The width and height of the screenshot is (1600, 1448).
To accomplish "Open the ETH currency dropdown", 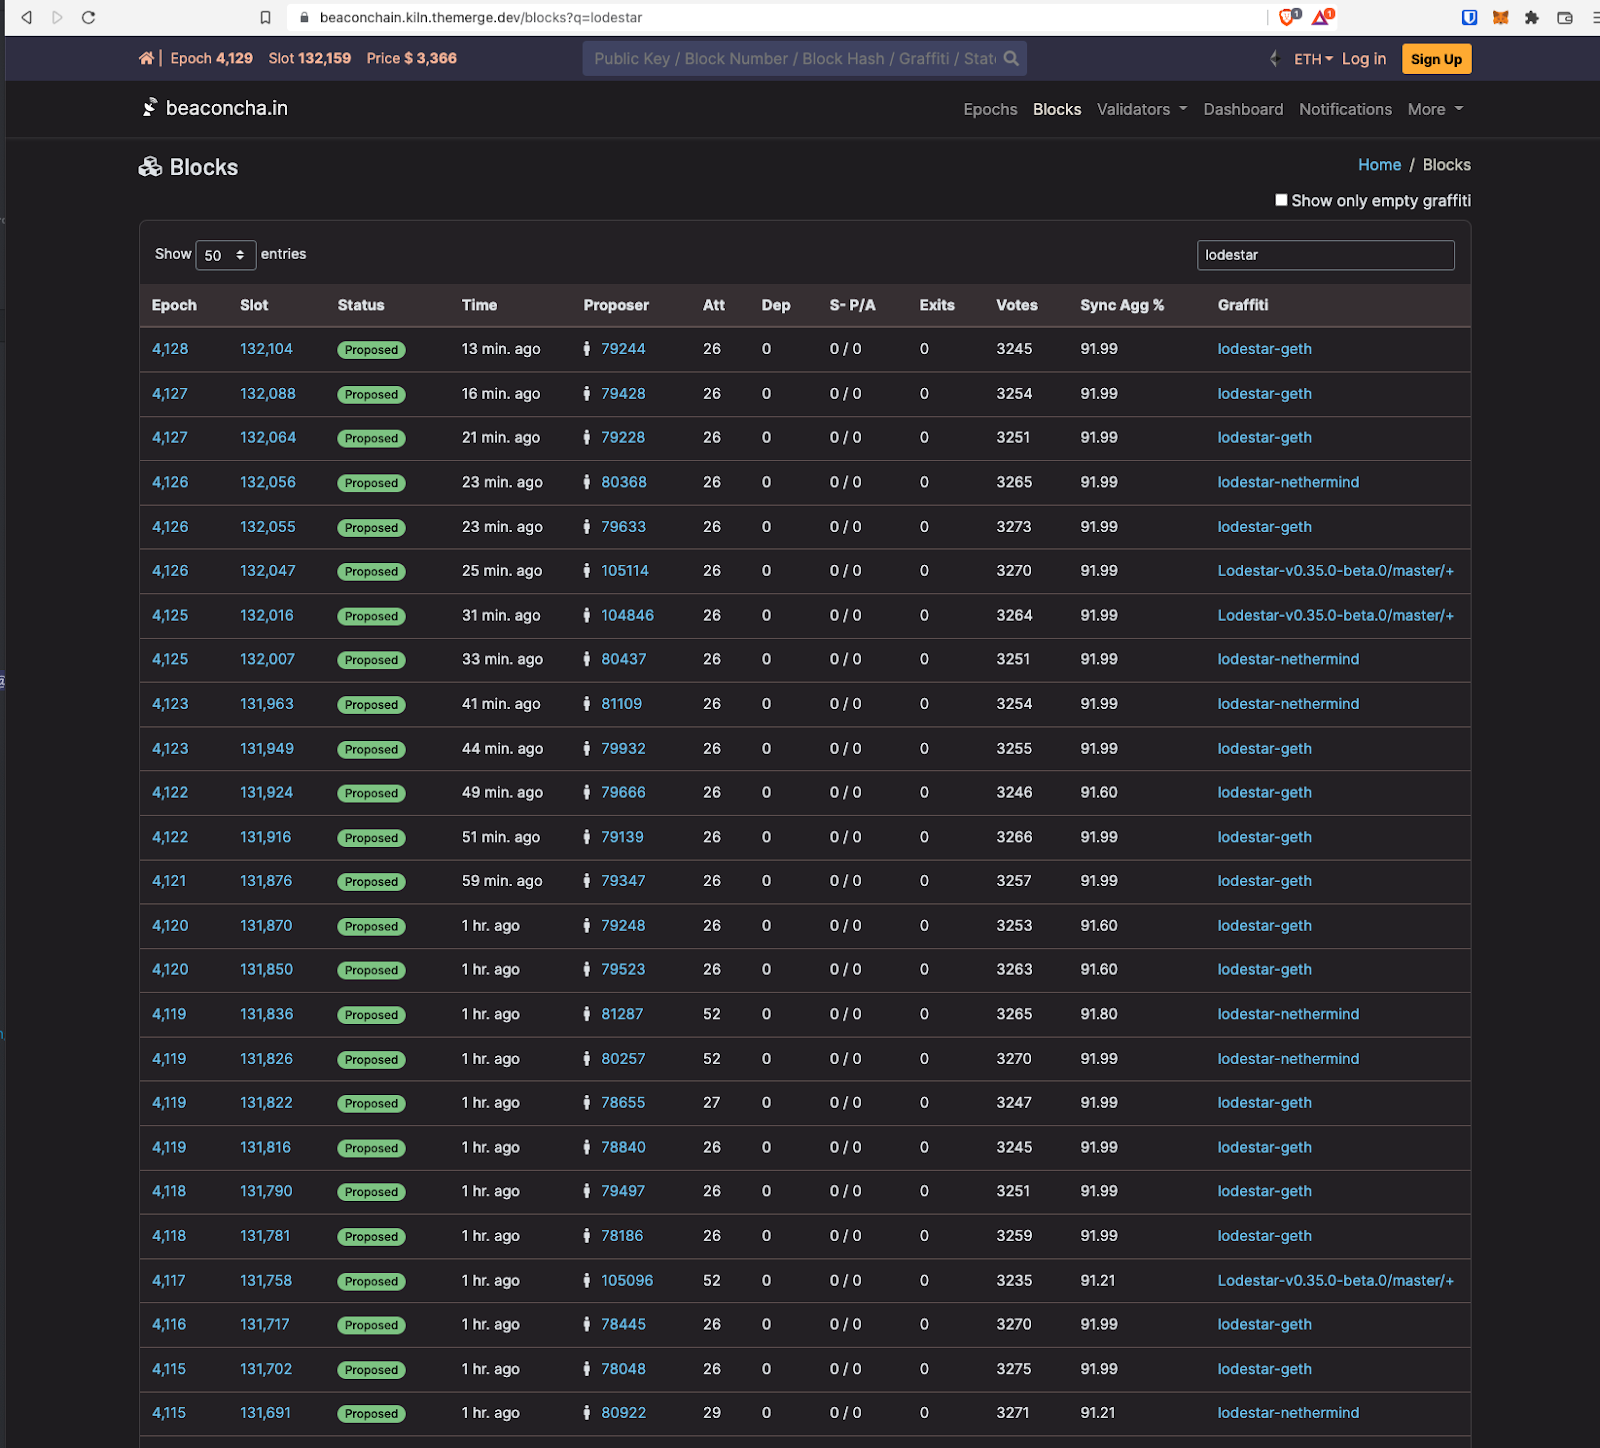I will point(1313,59).
